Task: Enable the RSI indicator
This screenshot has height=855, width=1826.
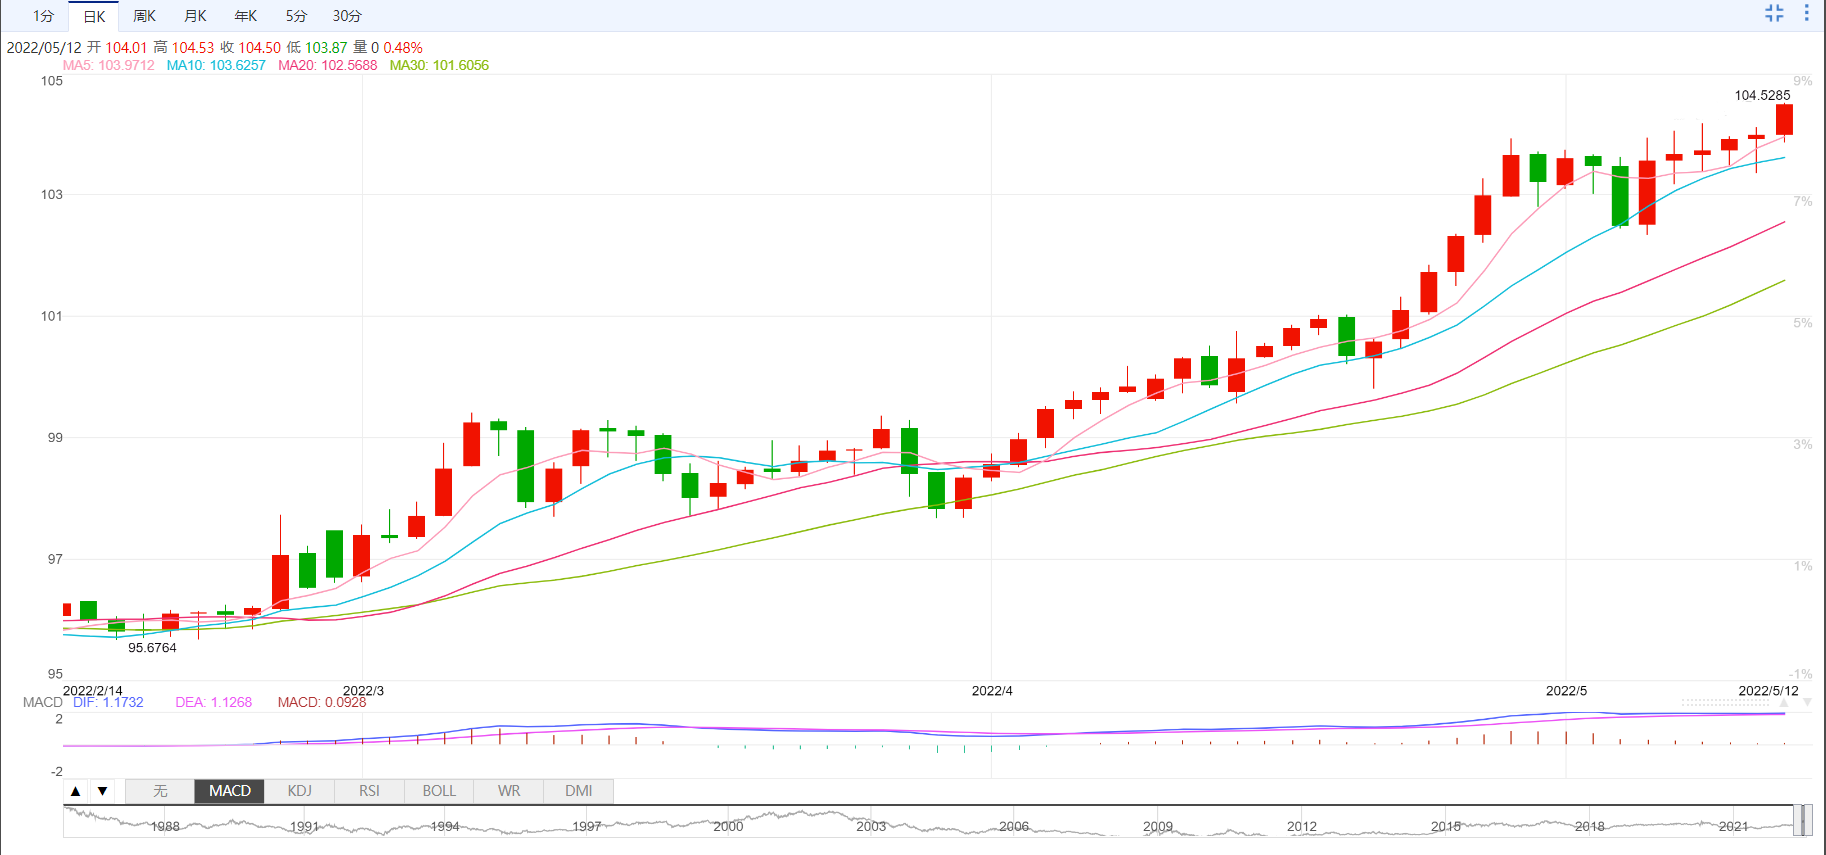Action: point(369,791)
